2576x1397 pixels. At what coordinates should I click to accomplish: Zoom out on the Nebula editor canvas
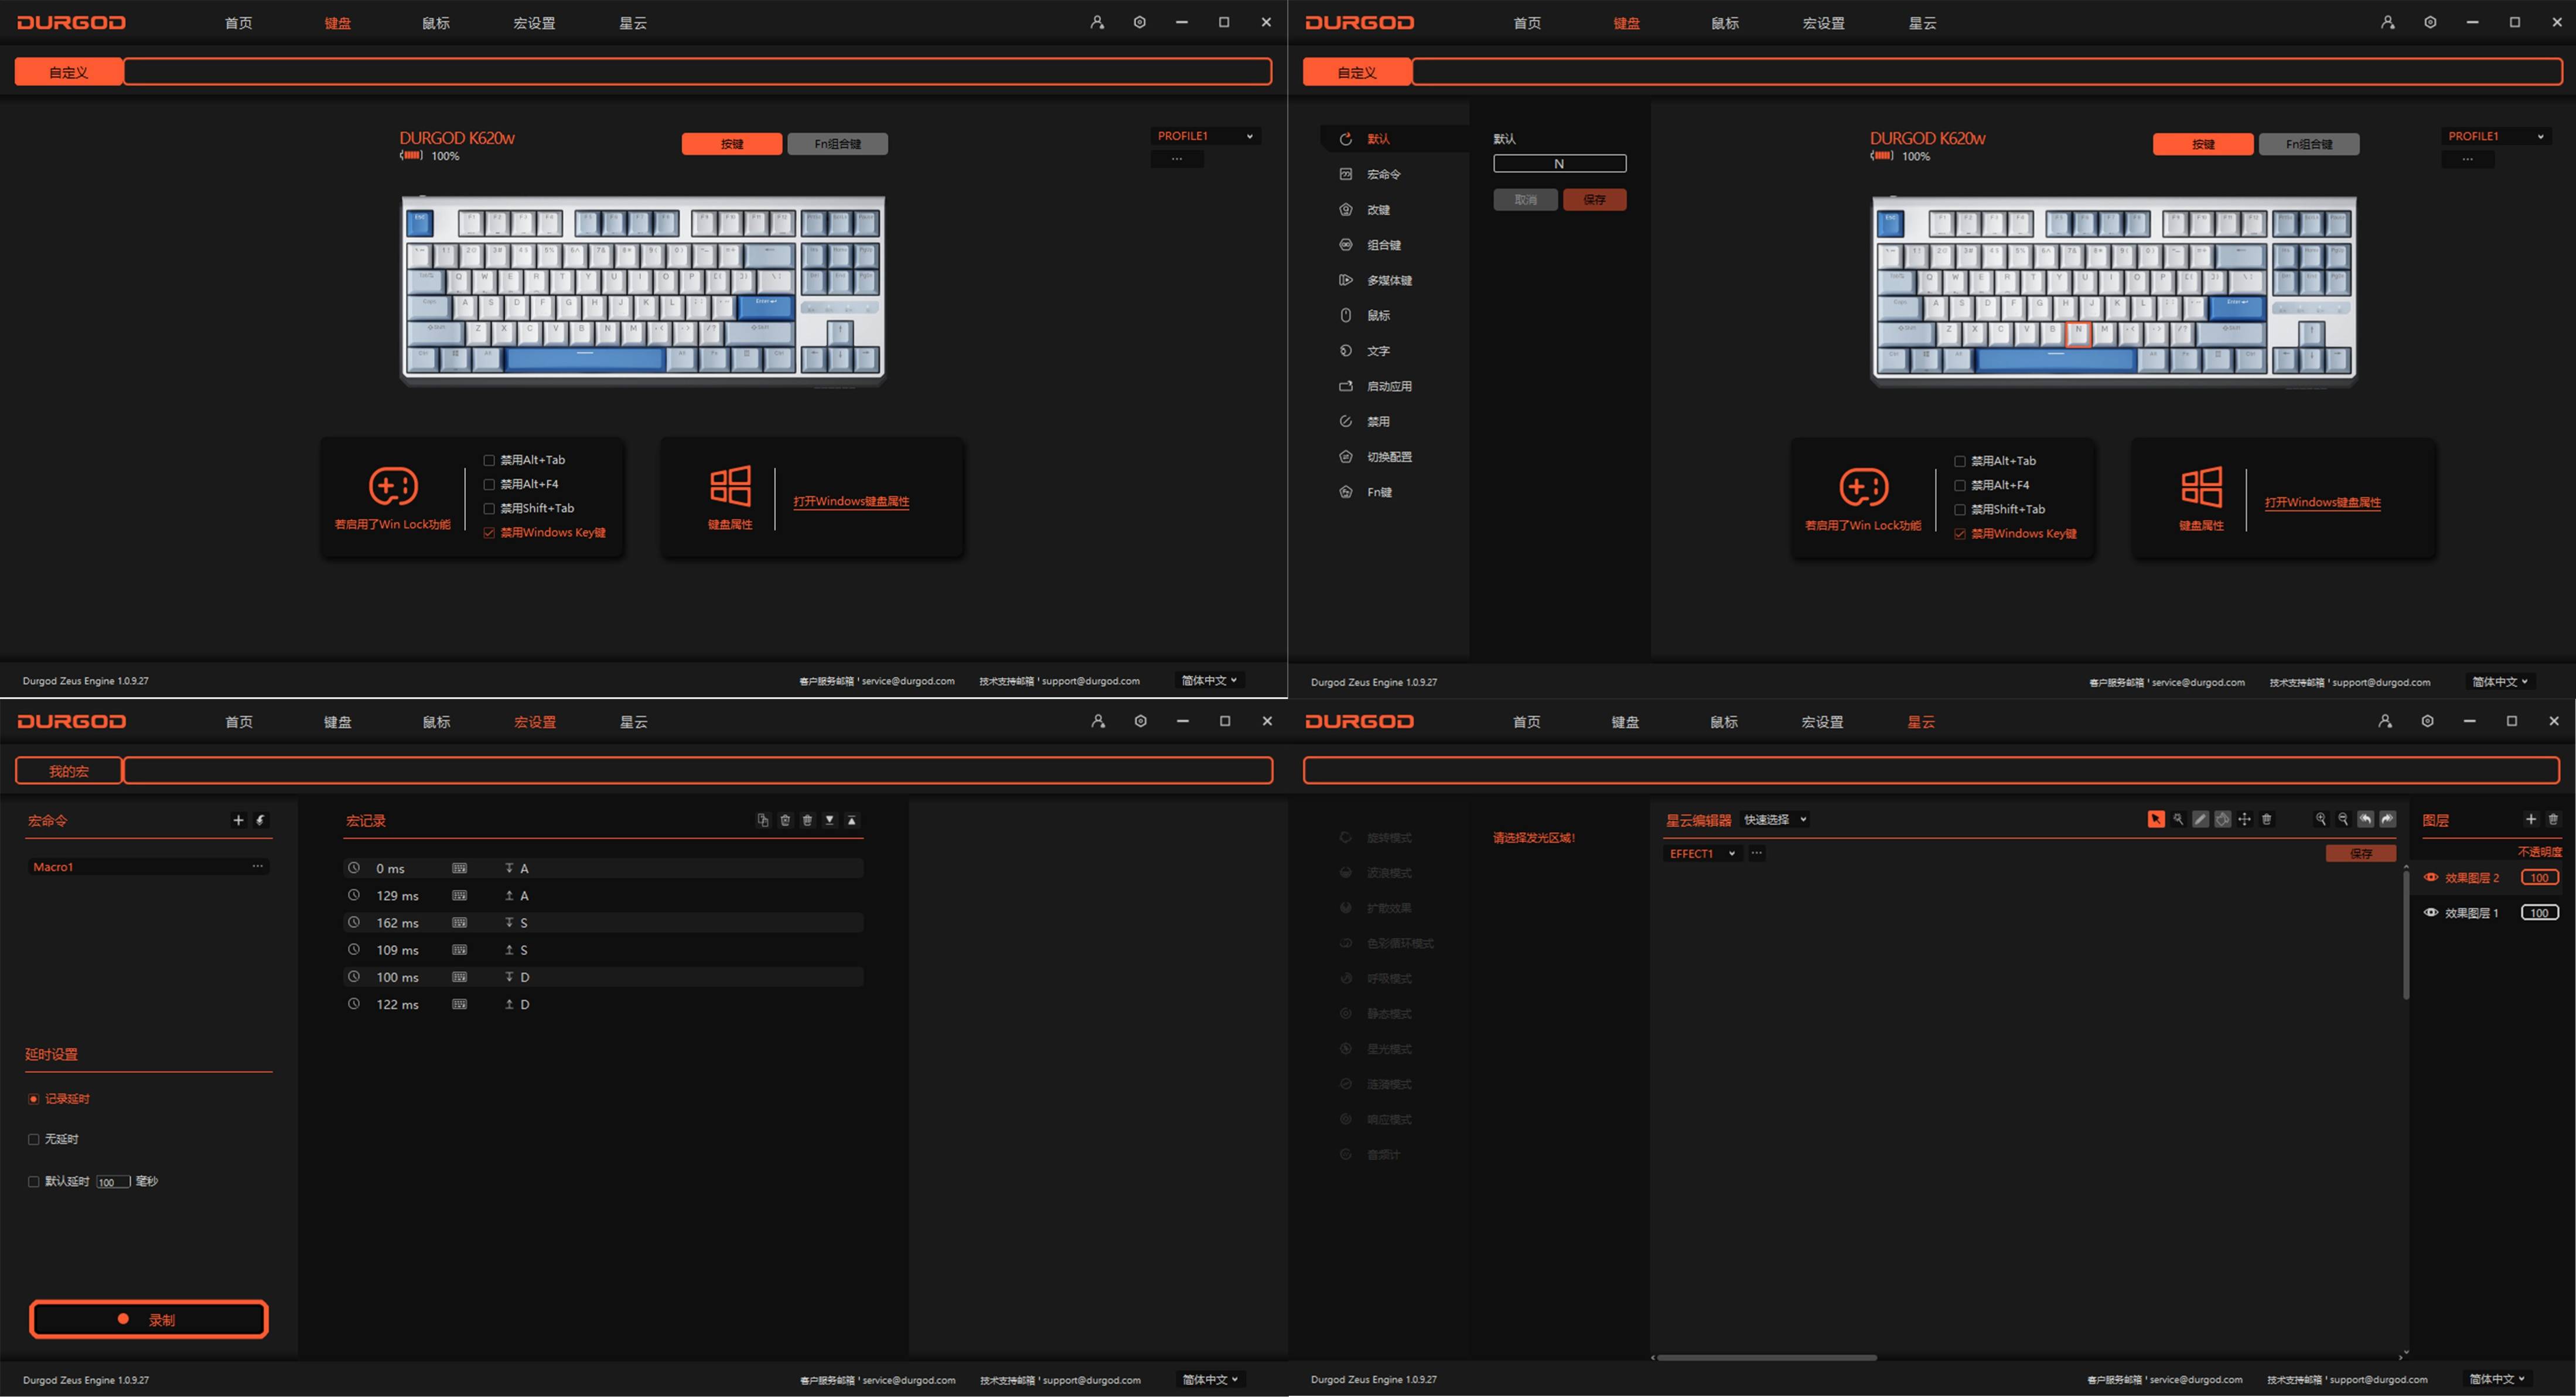pos(2343,819)
